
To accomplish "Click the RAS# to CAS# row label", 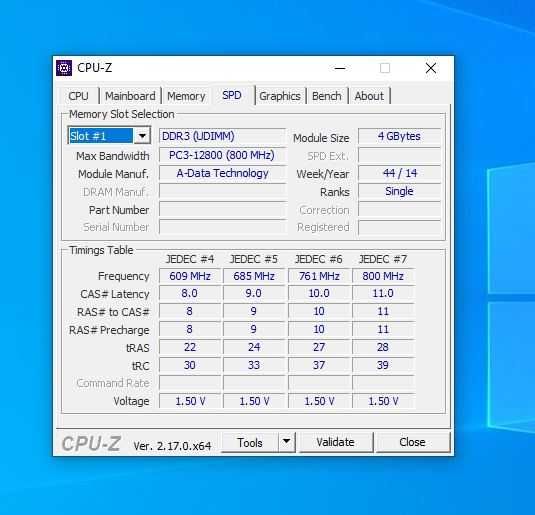I will pos(113,312).
